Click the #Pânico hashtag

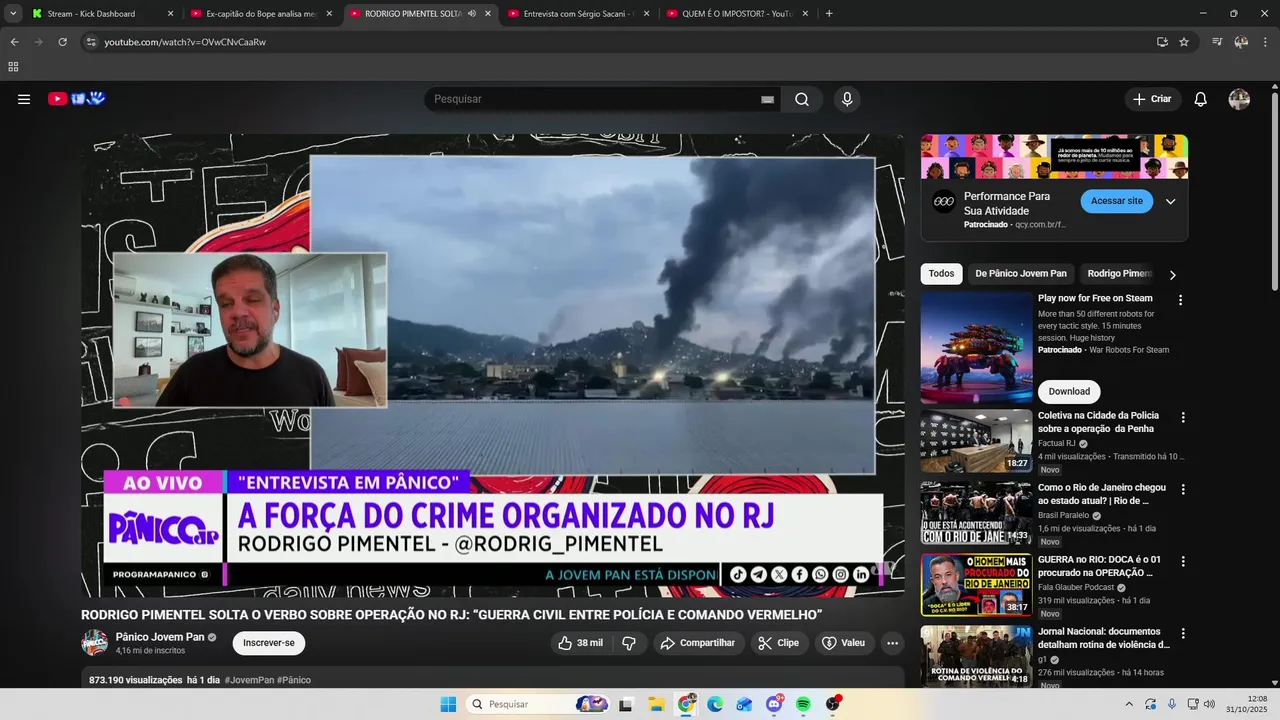[294, 680]
